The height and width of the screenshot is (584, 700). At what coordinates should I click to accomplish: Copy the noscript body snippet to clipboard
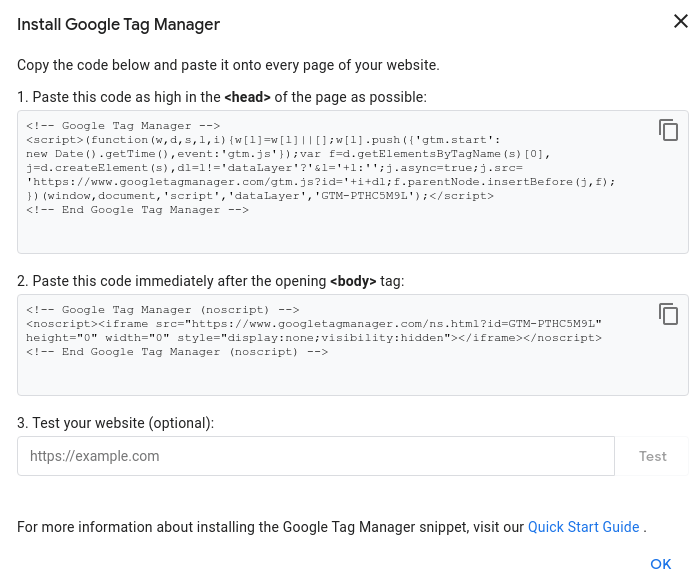(x=668, y=314)
